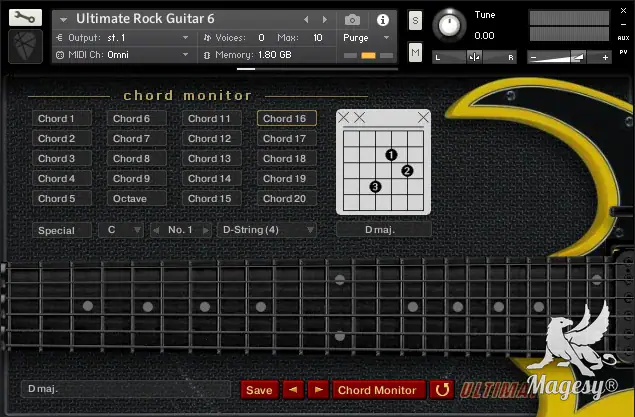
Task: Click the memory icon beside Memory
Action: click(x=207, y=55)
